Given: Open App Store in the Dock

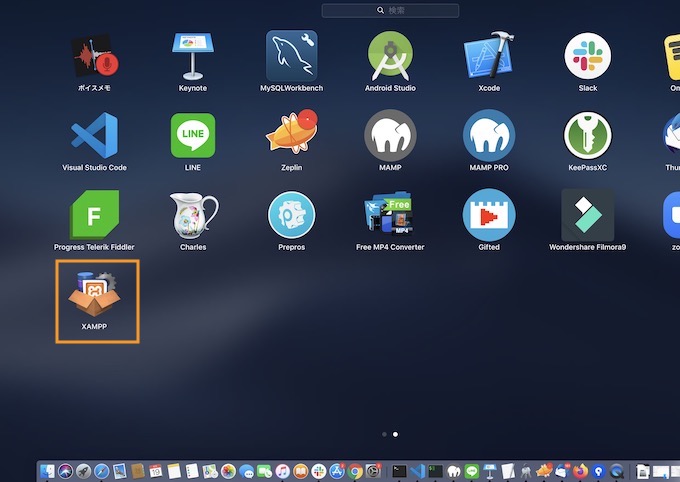Looking at the screenshot, I should click(337, 471).
